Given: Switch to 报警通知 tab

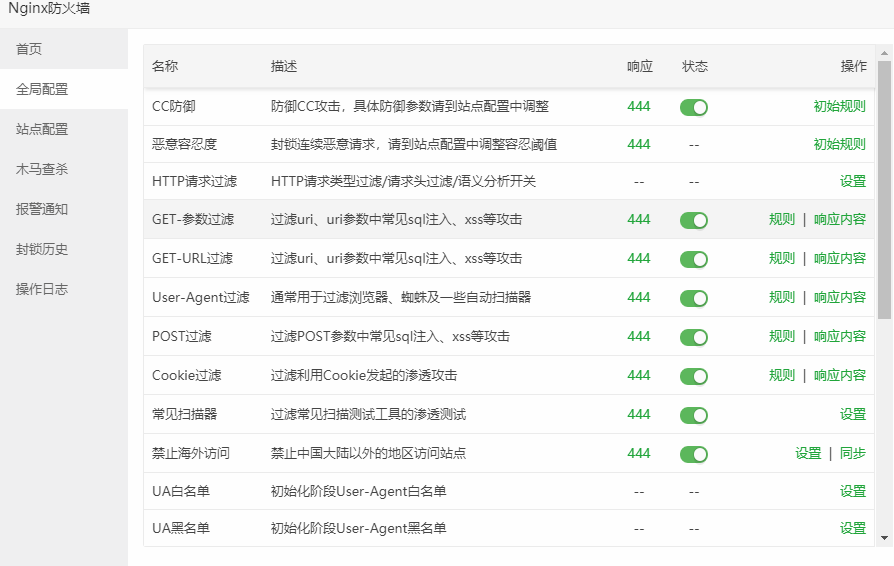Looking at the screenshot, I should (x=64, y=209).
